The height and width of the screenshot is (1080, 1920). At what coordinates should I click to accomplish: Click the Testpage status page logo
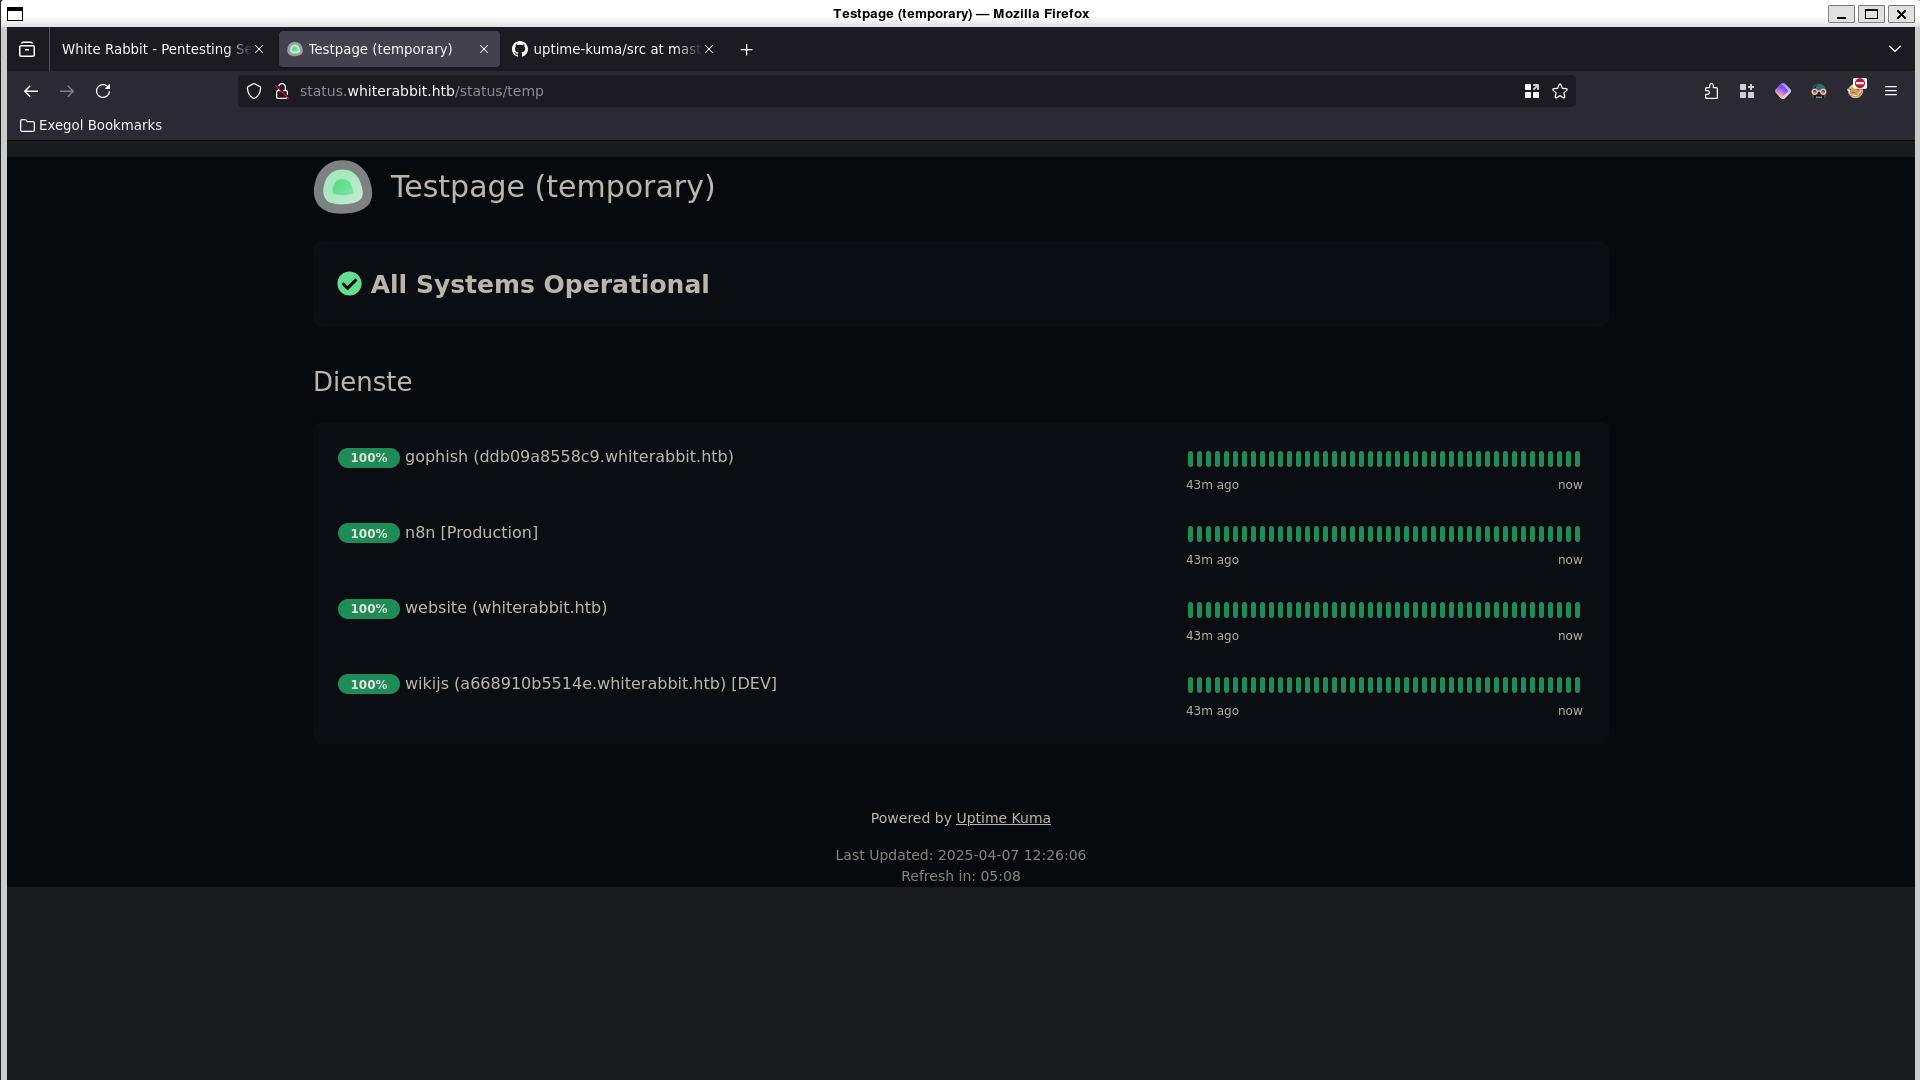tap(343, 187)
